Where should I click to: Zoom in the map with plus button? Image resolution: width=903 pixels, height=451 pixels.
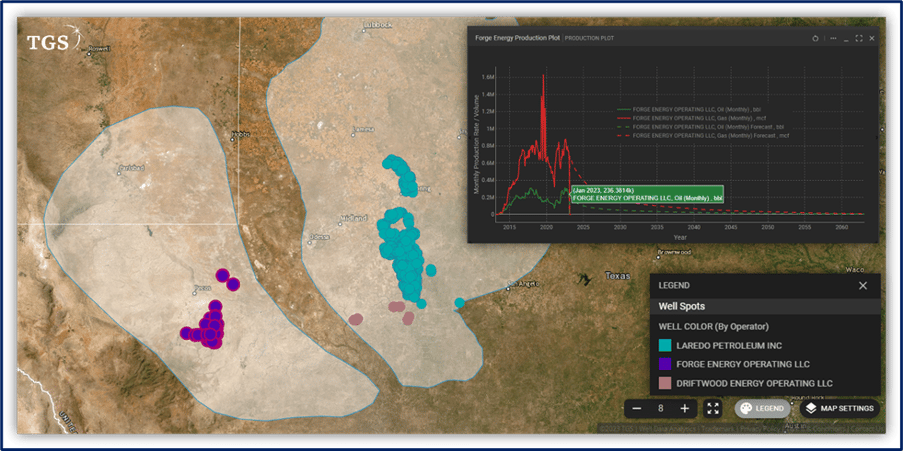(x=685, y=408)
